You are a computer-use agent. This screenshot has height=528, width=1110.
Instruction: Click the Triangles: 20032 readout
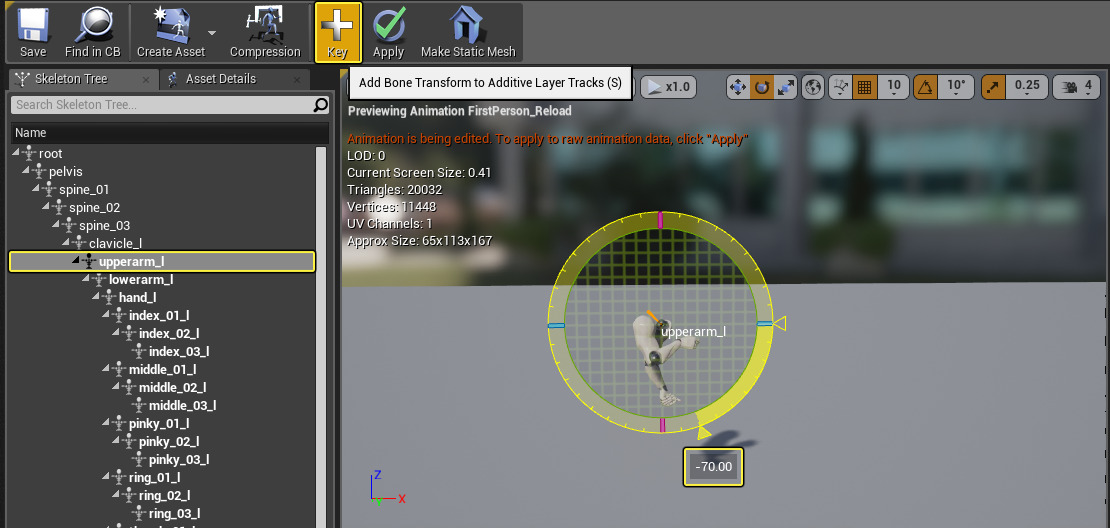395,190
